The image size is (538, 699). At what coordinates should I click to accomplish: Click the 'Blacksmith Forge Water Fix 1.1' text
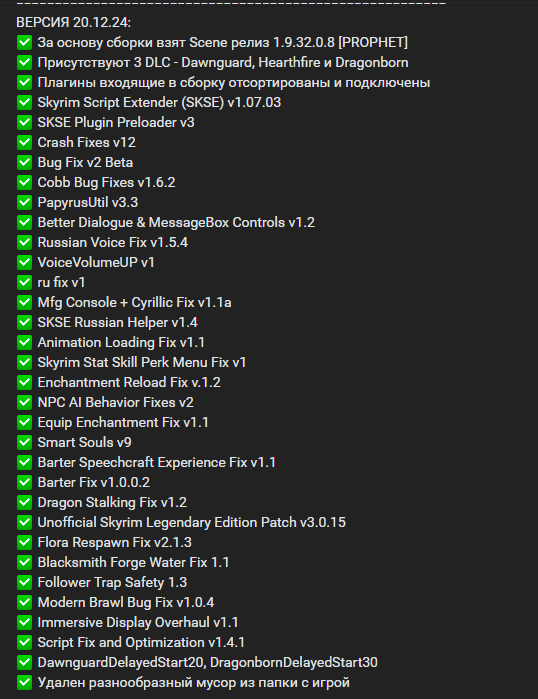(133, 562)
